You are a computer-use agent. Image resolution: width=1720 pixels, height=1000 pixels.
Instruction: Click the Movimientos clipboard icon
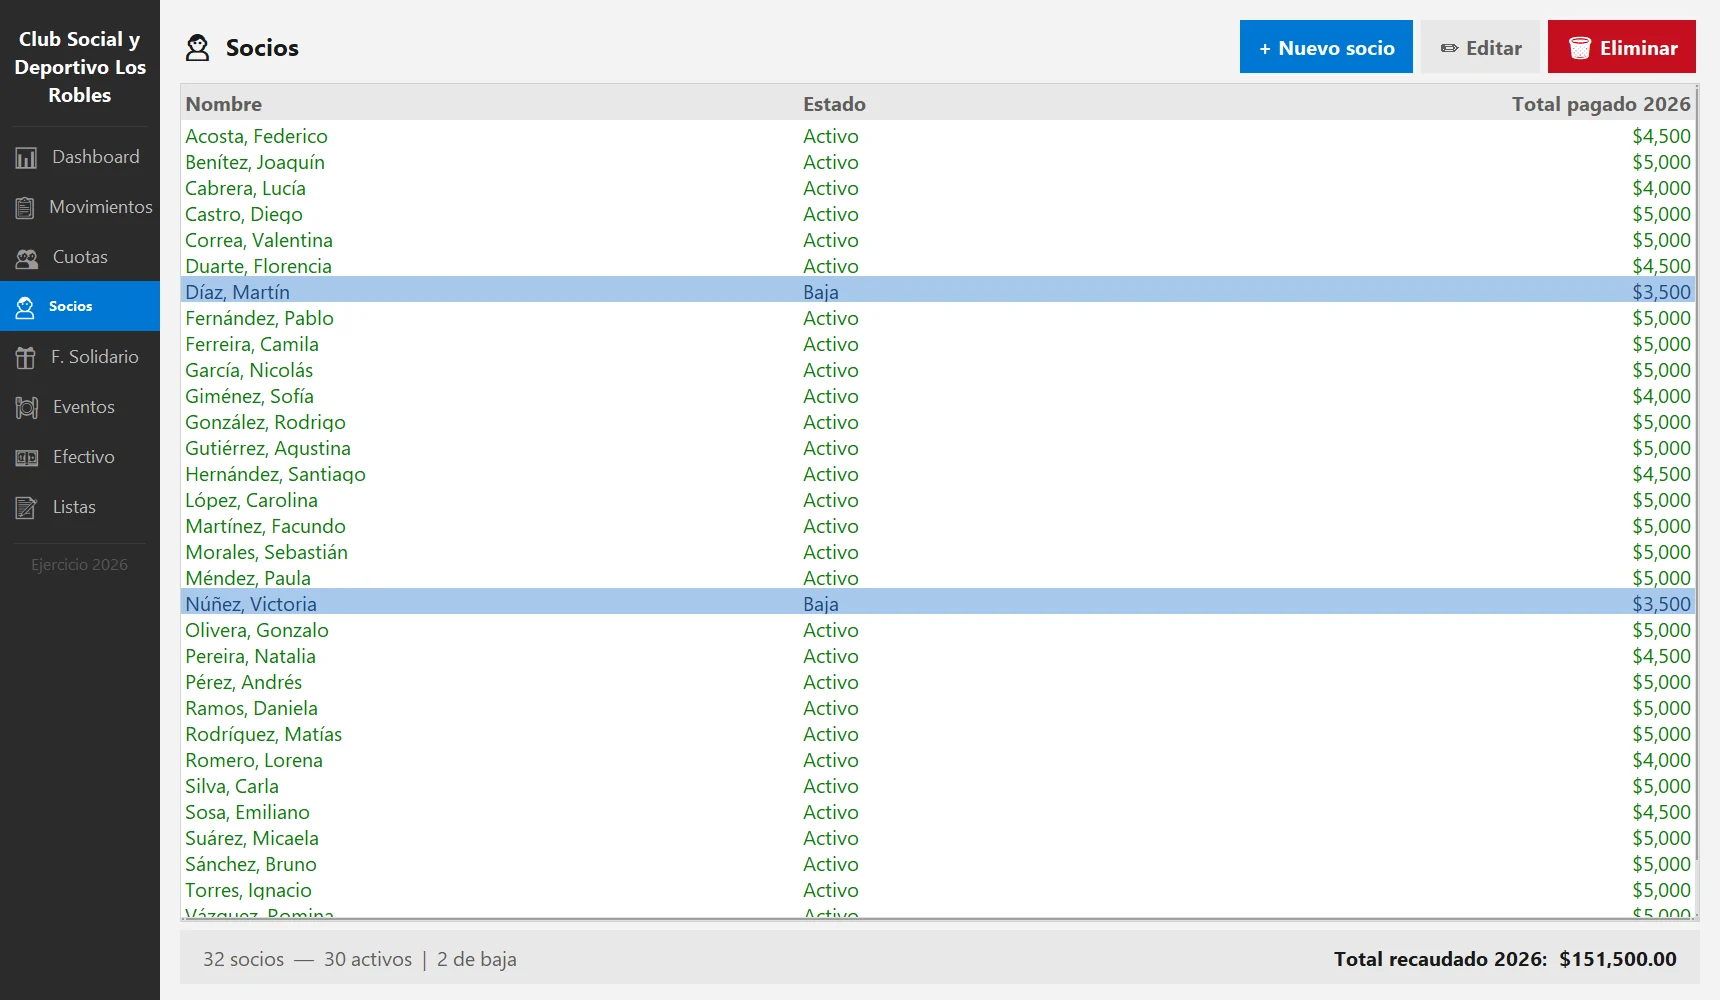(25, 208)
